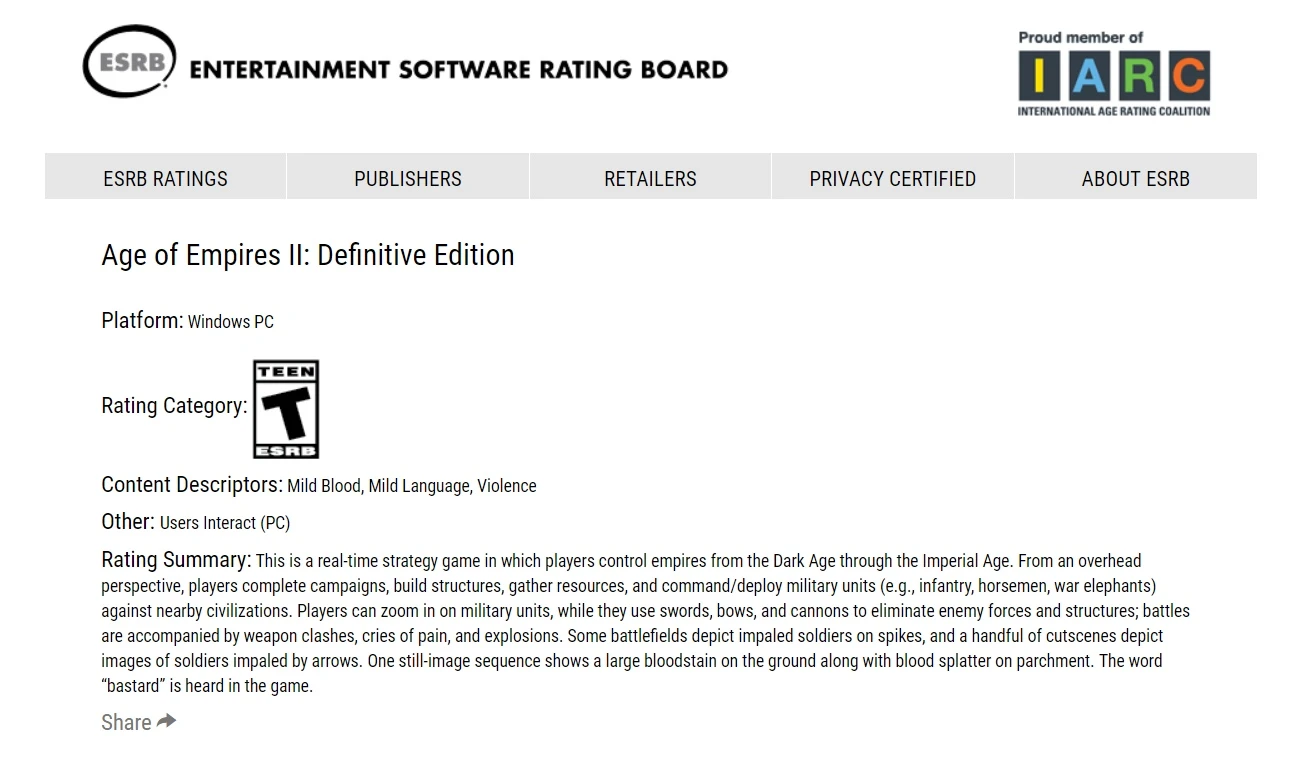Open the PRIVACY CERTIFIED section
Image resolution: width=1308 pixels, height=782 pixels.
click(x=892, y=178)
